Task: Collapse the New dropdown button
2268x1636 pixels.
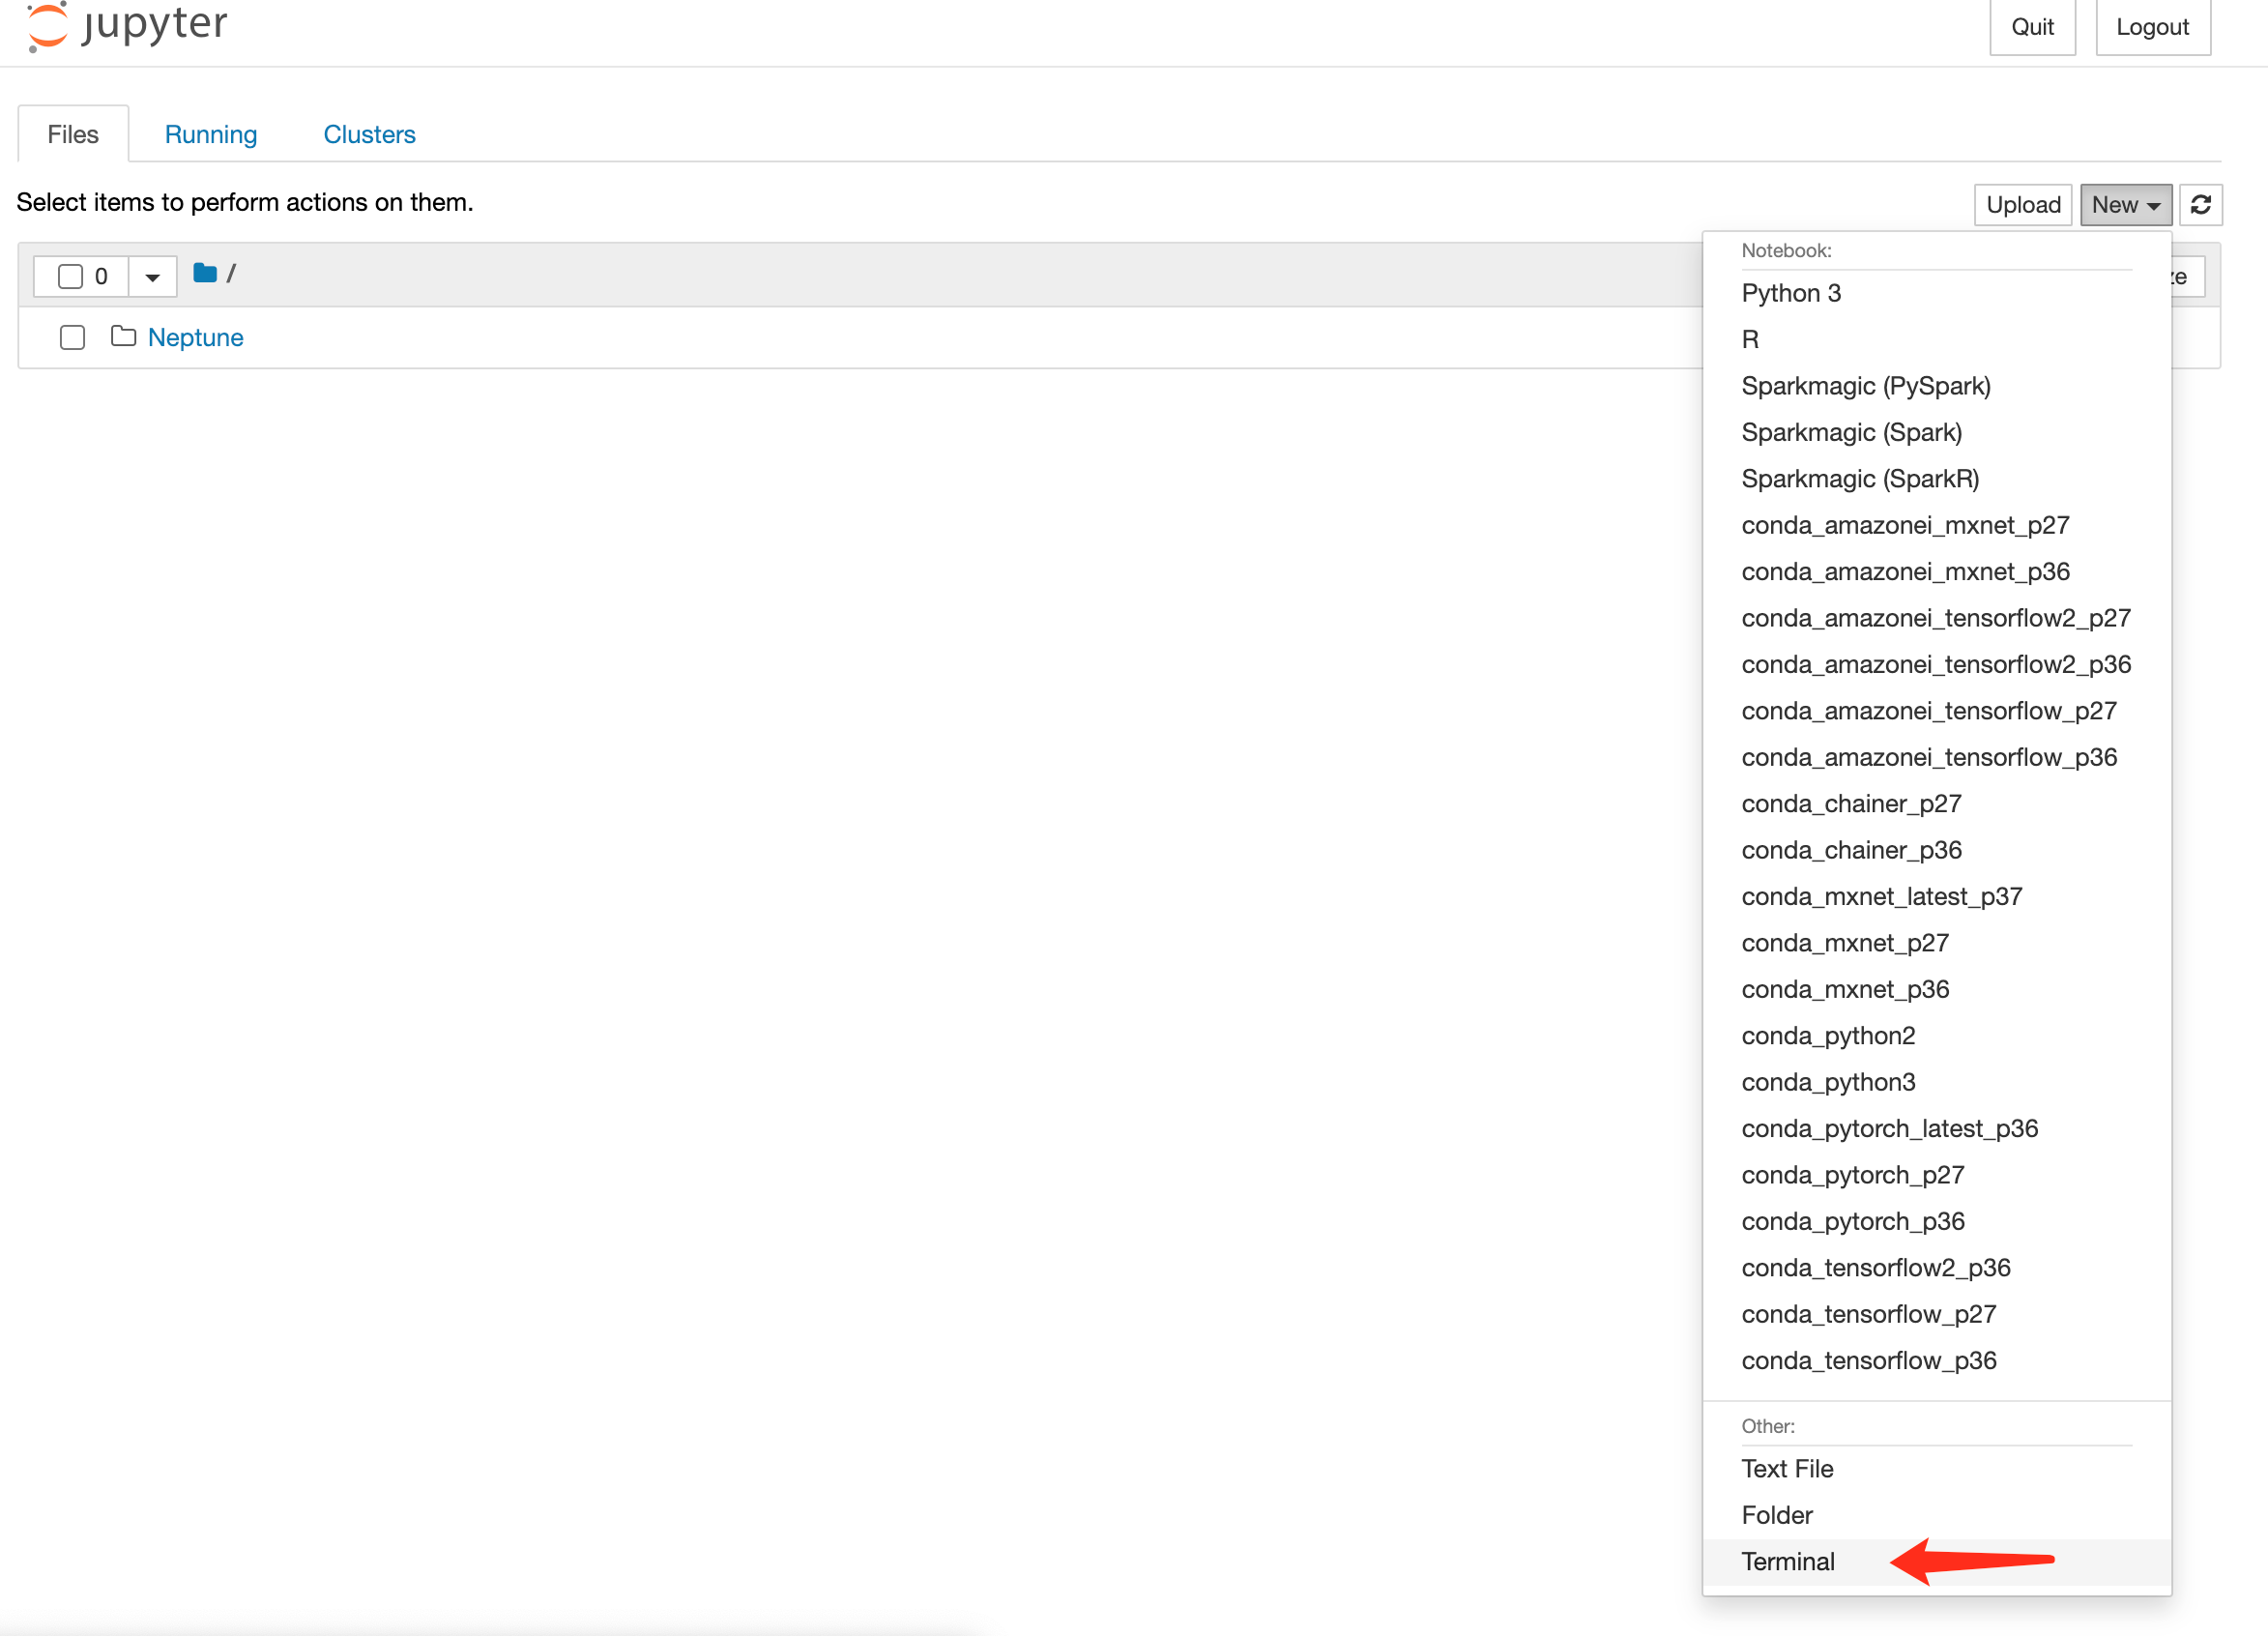Action: pyautogui.click(x=2124, y=205)
